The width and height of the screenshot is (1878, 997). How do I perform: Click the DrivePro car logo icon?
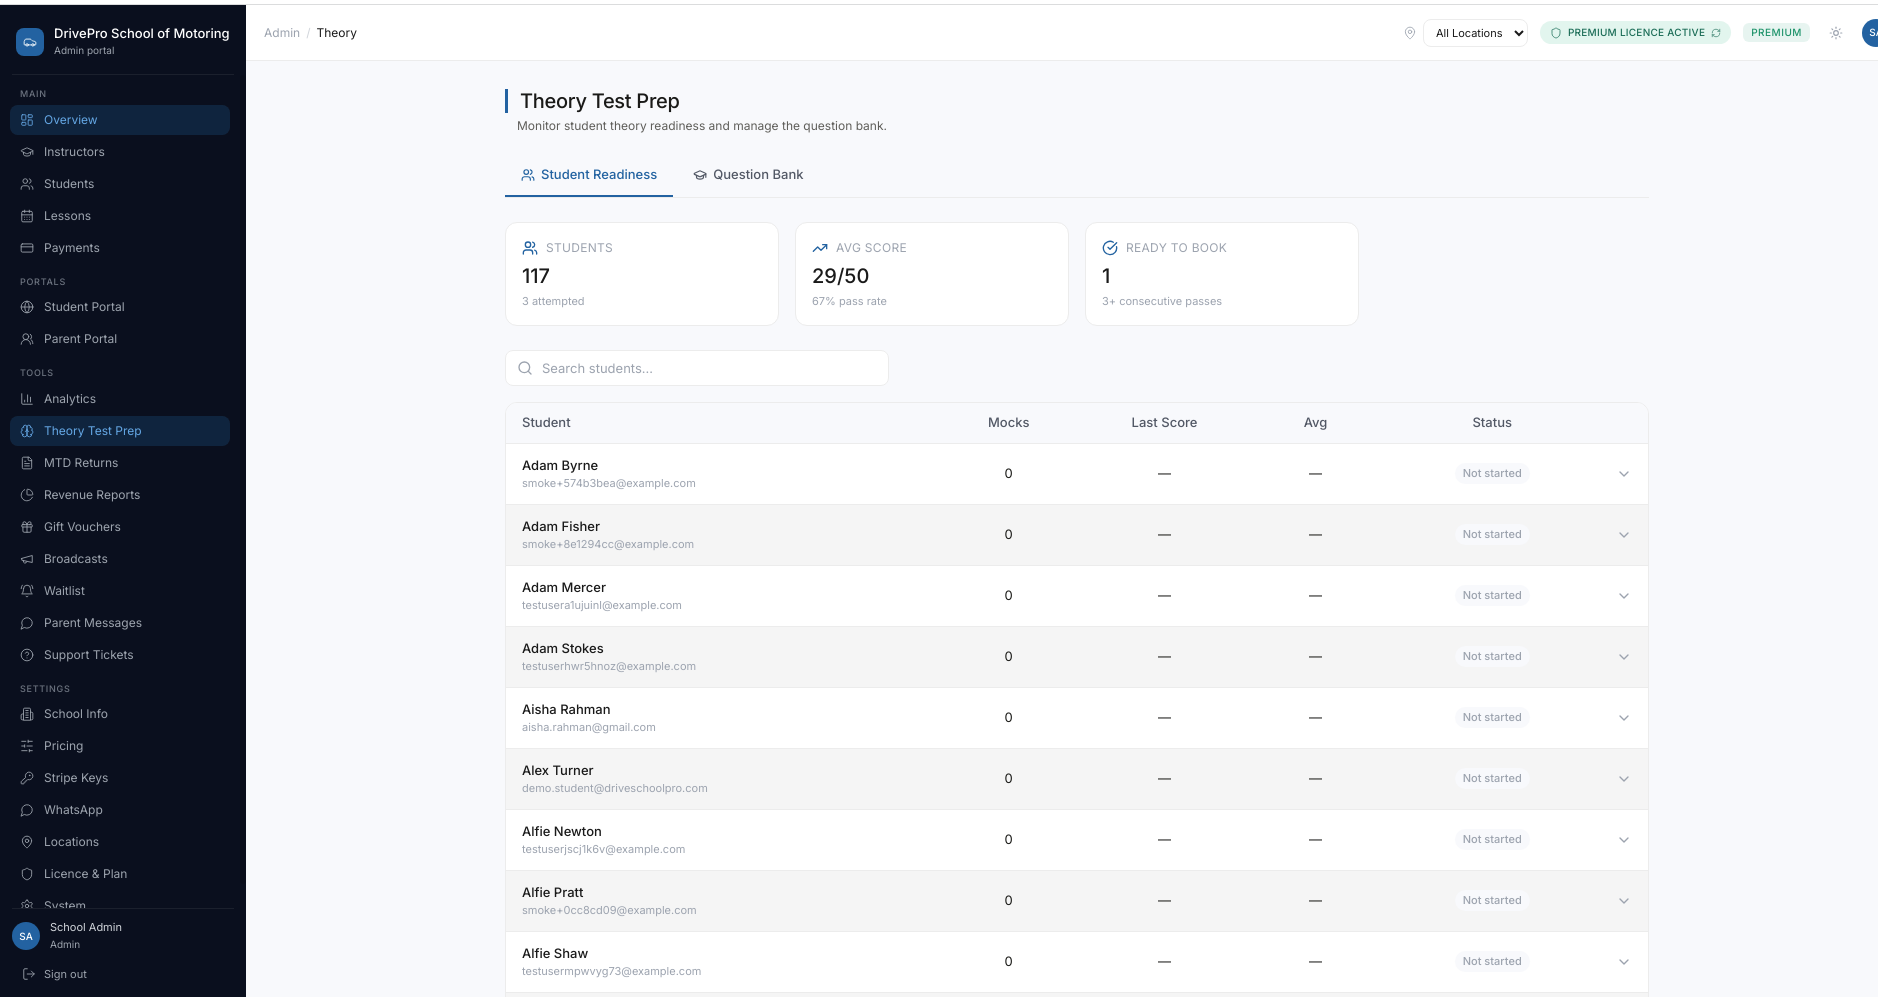click(30, 42)
